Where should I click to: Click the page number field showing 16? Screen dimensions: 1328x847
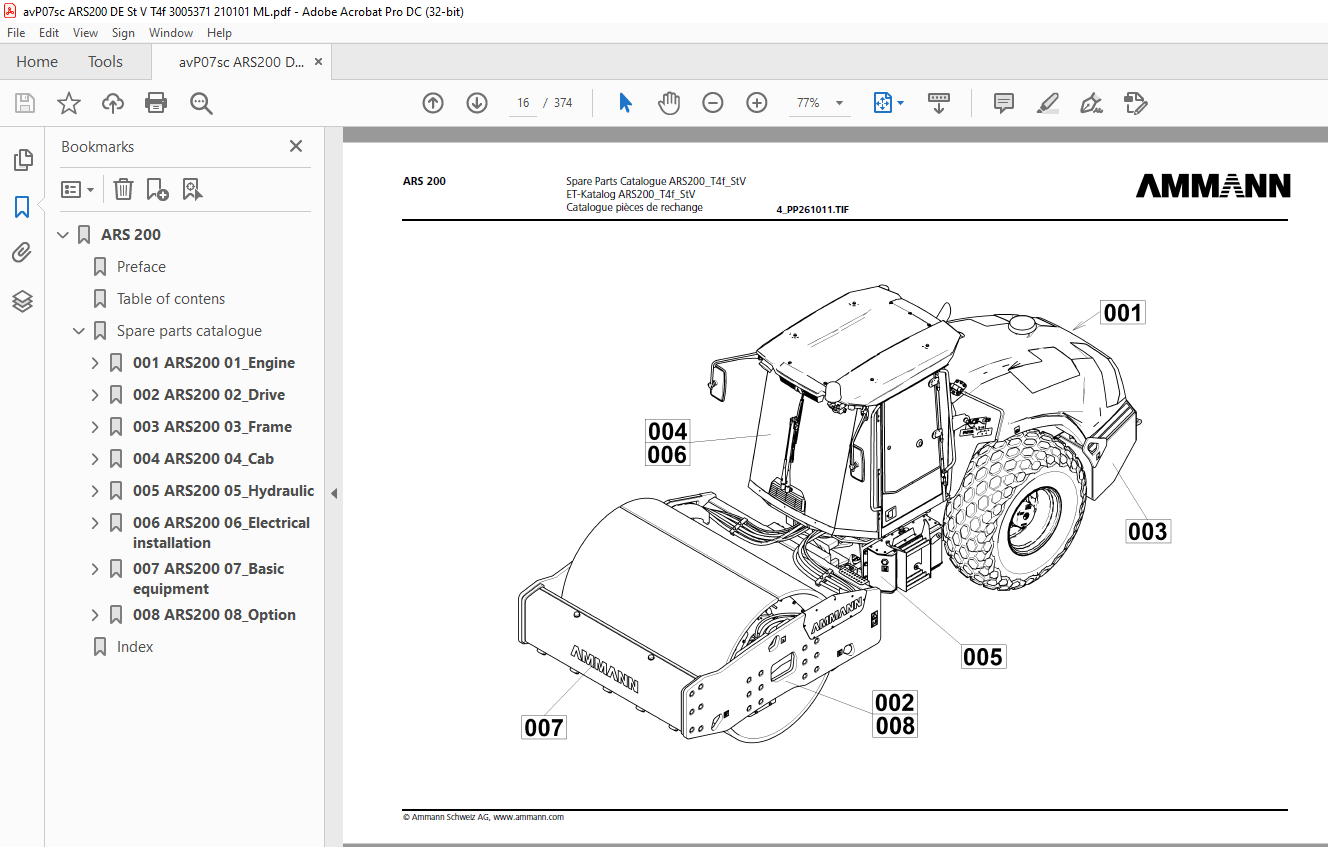coord(523,103)
